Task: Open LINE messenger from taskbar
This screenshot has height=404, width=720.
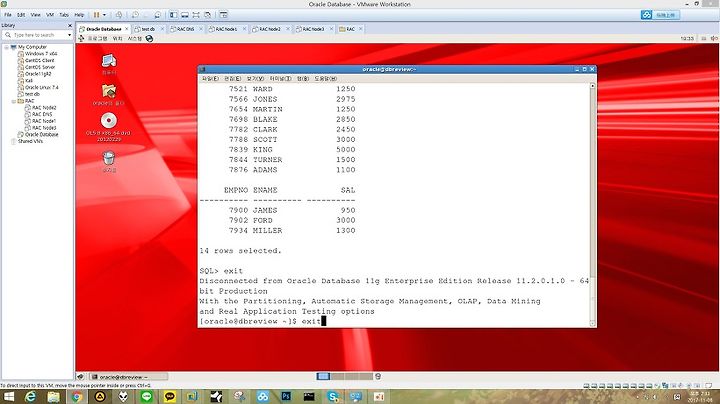Action: coord(146,397)
